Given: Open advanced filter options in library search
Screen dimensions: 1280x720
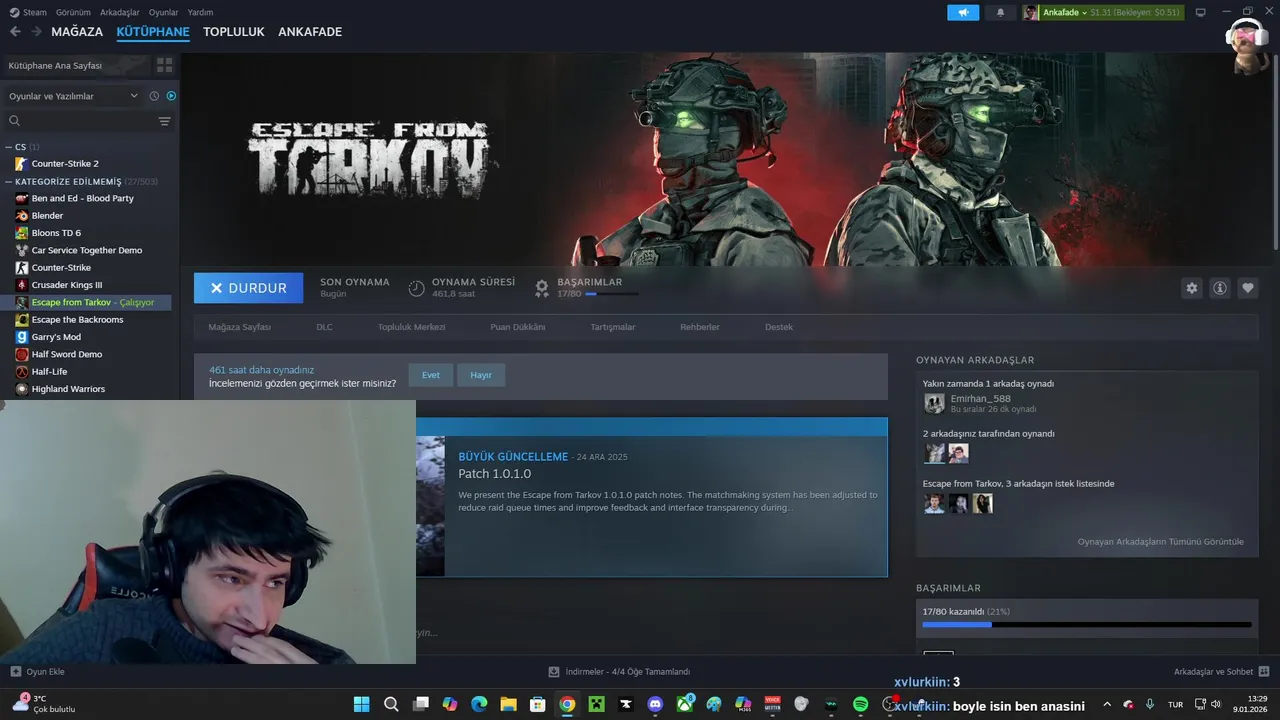Looking at the screenshot, I should 165,121.
